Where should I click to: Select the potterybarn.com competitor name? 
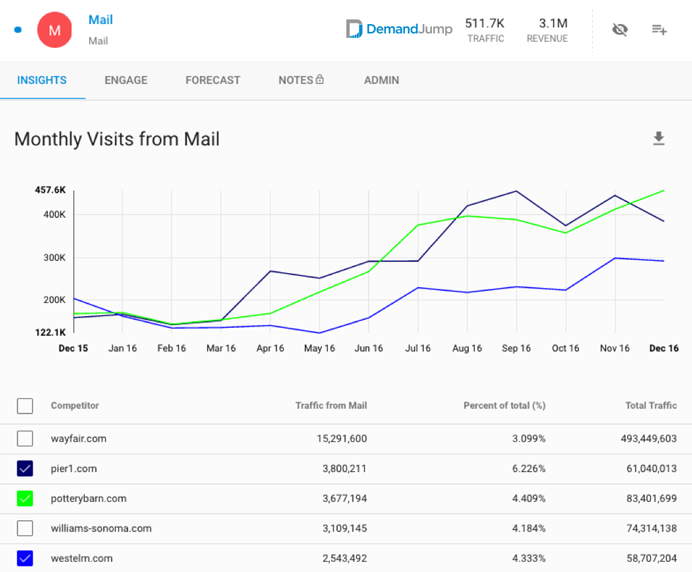pos(88,499)
